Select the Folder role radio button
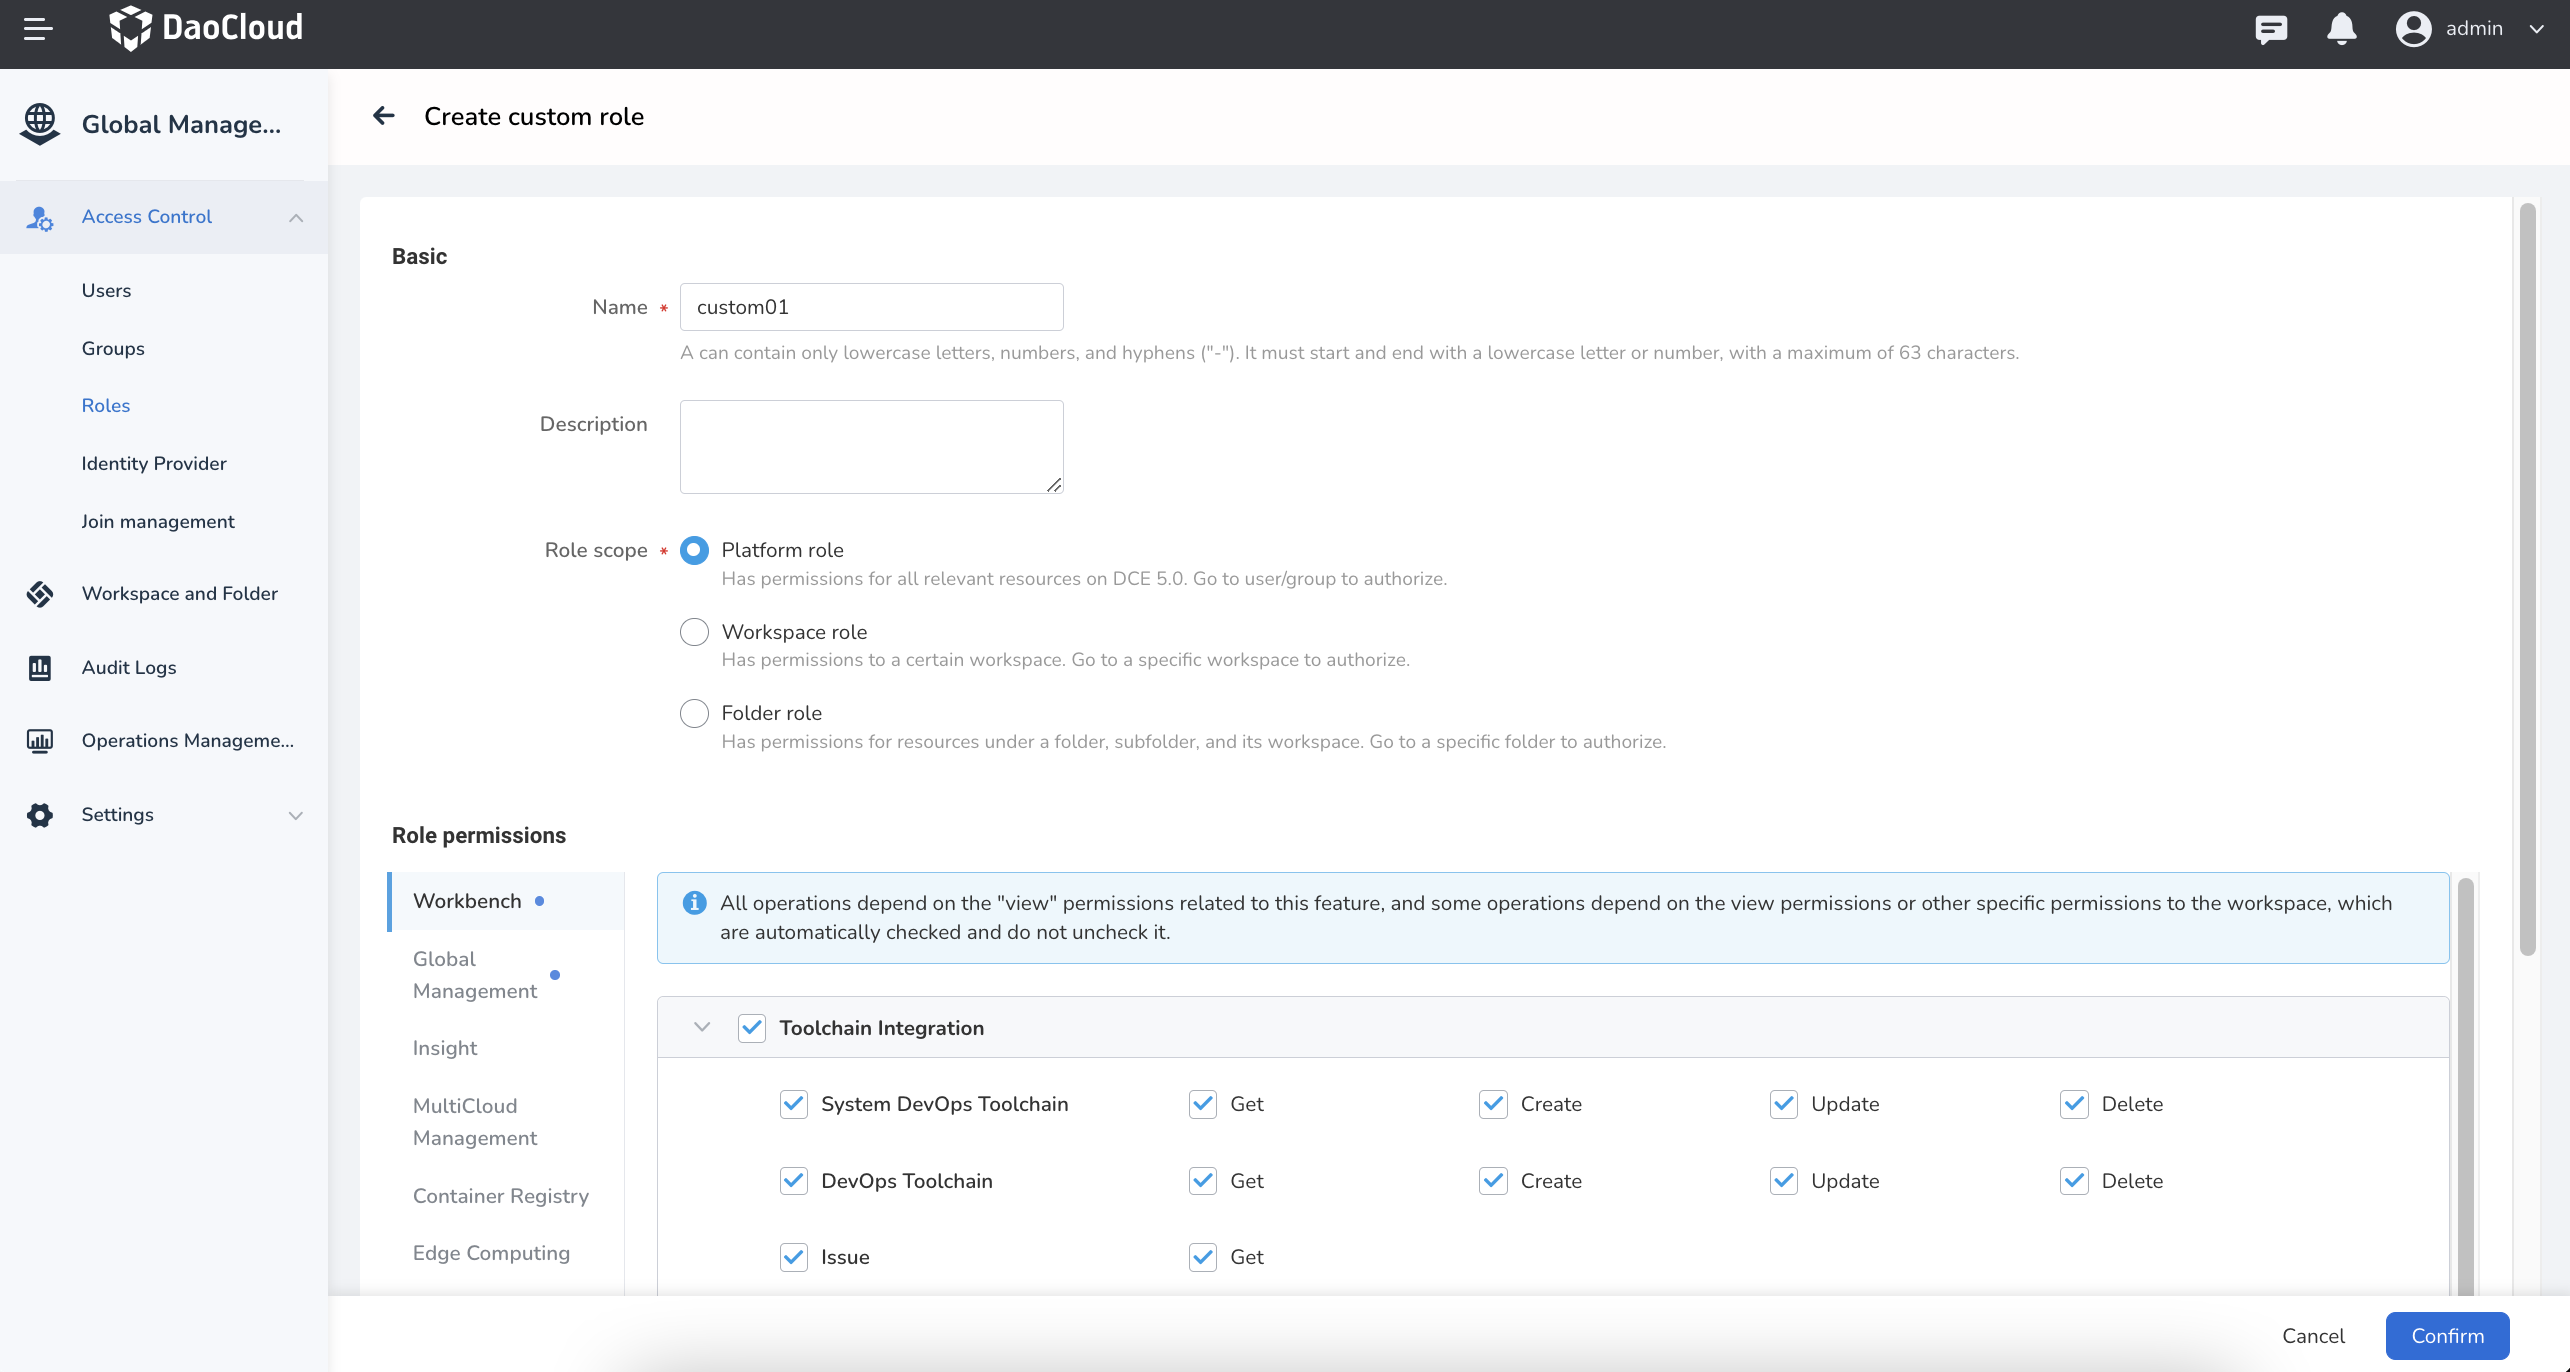 (694, 713)
